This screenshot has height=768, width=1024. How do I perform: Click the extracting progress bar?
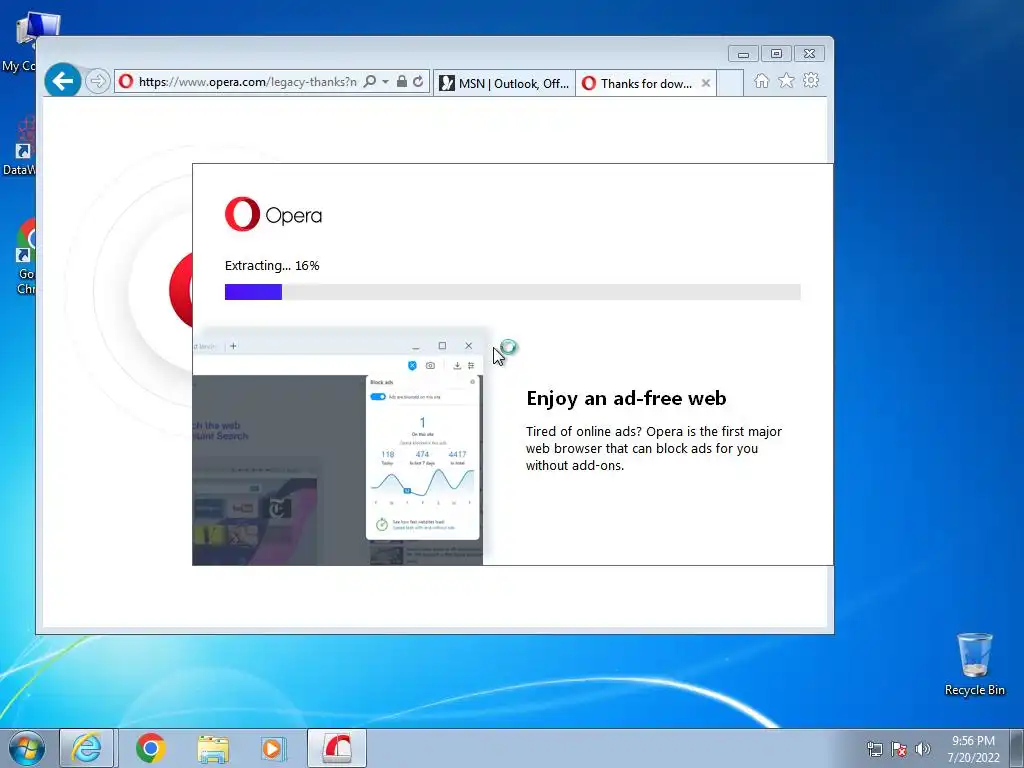point(513,292)
